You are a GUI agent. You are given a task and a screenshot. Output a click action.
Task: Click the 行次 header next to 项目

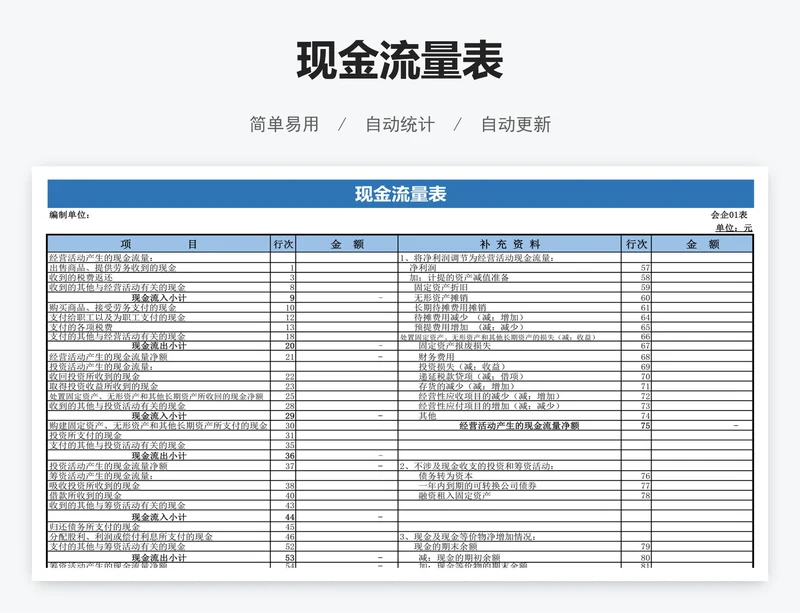pyautogui.click(x=283, y=244)
